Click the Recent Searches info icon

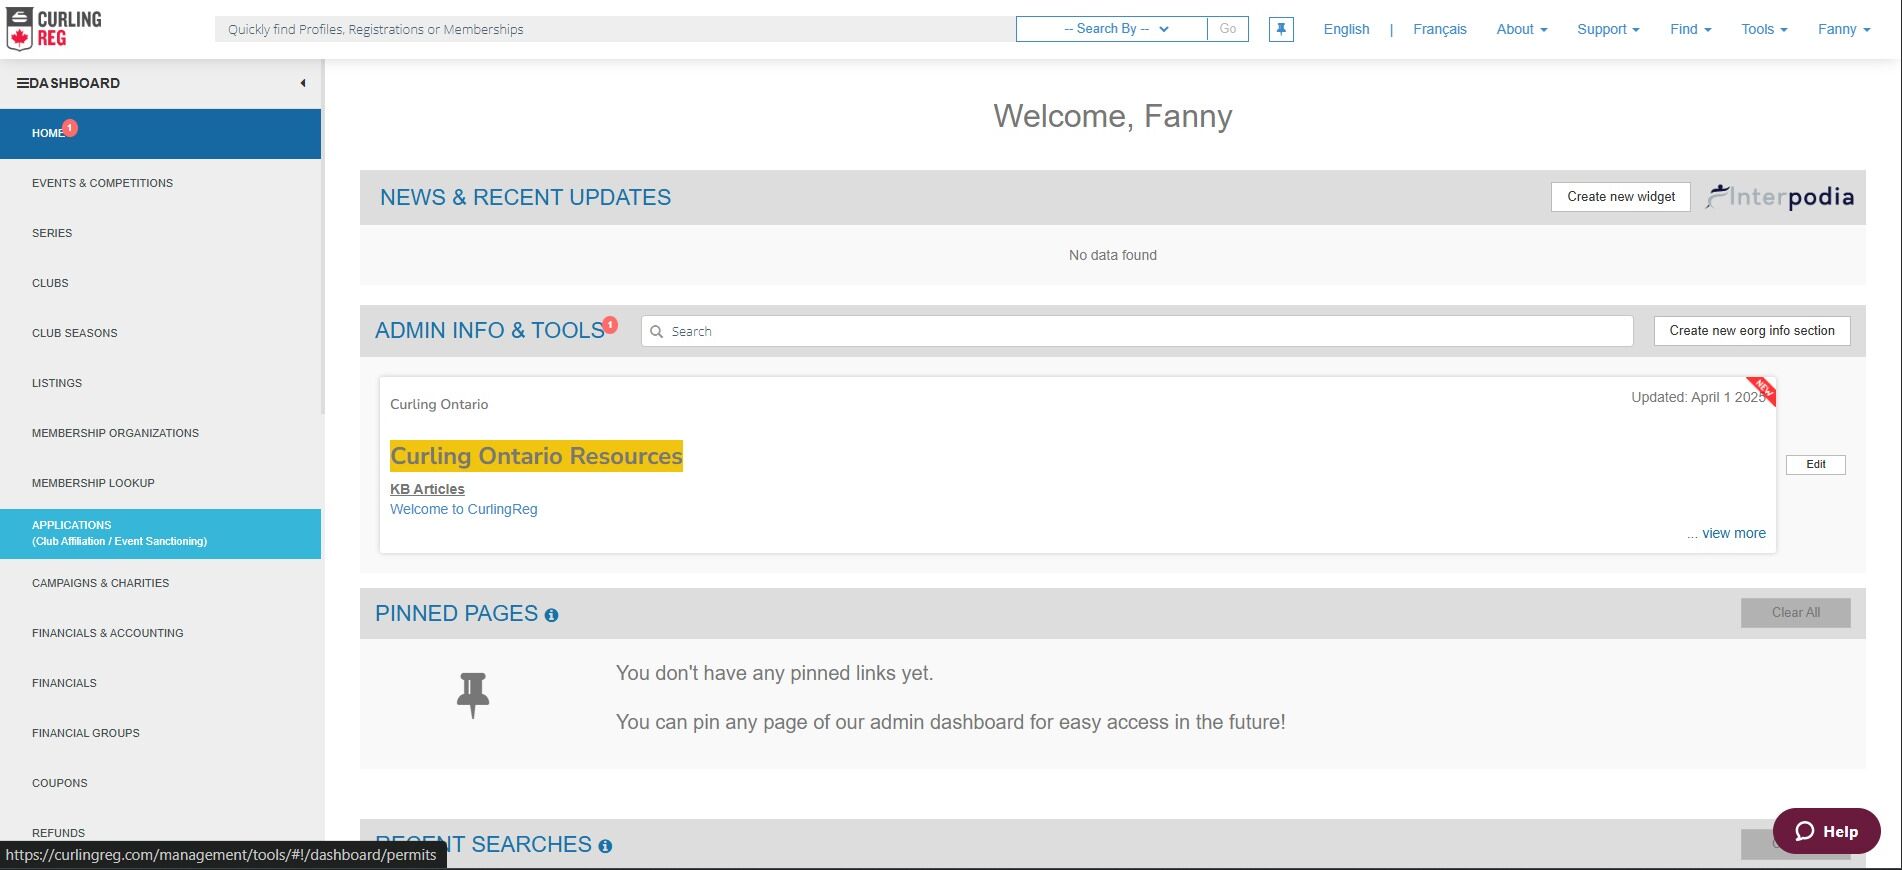point(605,846)
